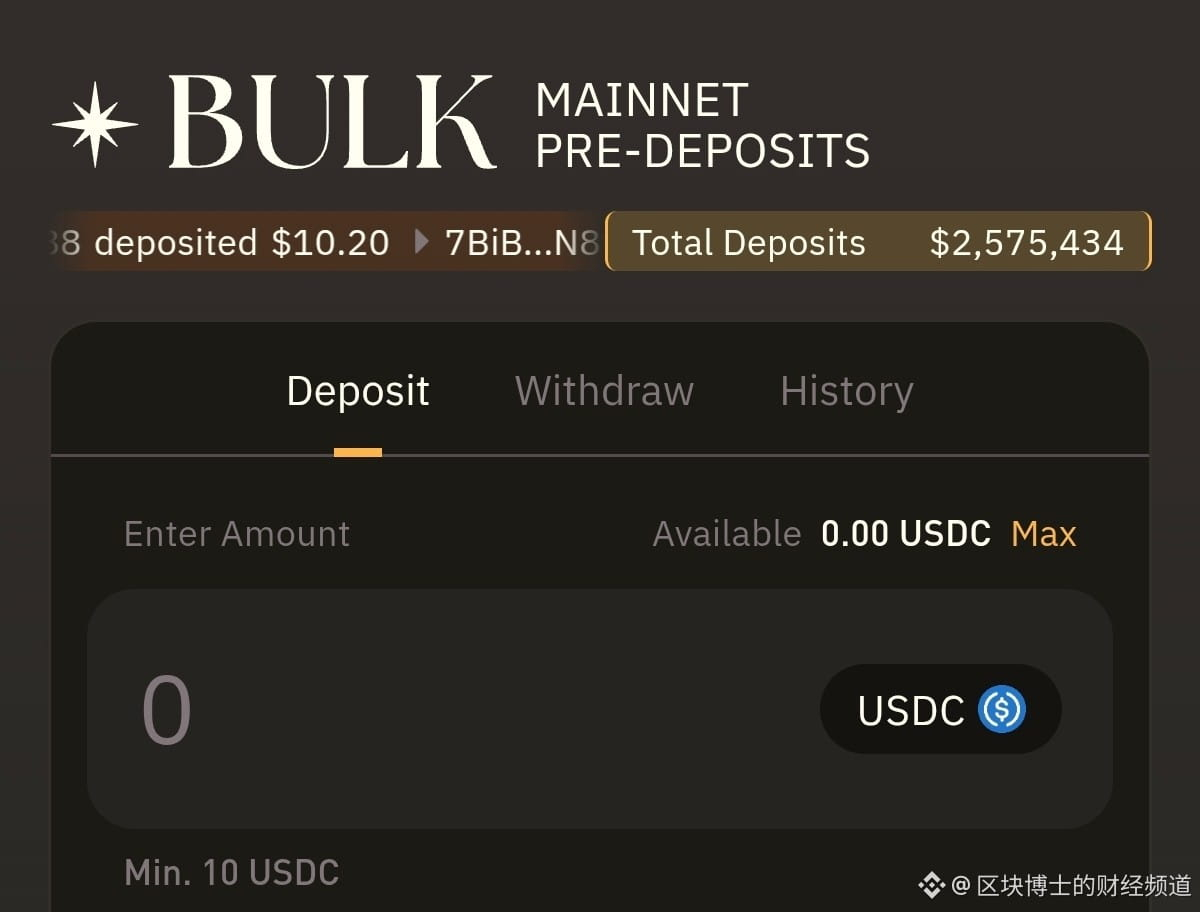This screenshot has height=912, width=1200.
Task: Switch to the Withdraw tab
Action: point(604,390)
